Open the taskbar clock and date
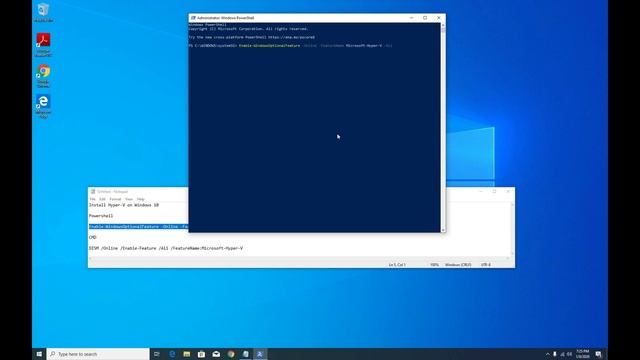 (582, 354)
